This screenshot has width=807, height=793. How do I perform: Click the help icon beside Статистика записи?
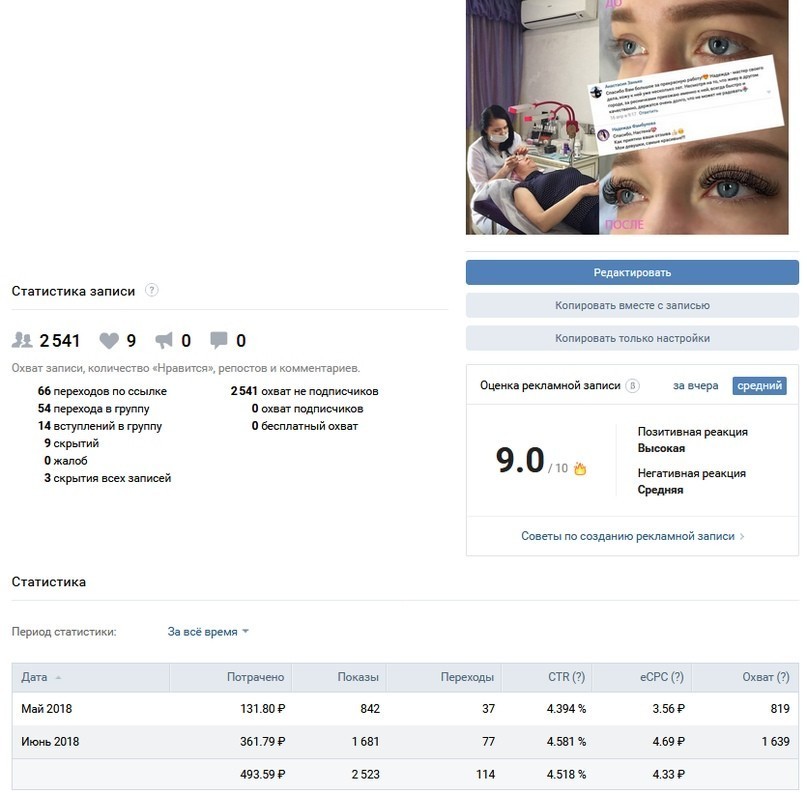[151, 290]
